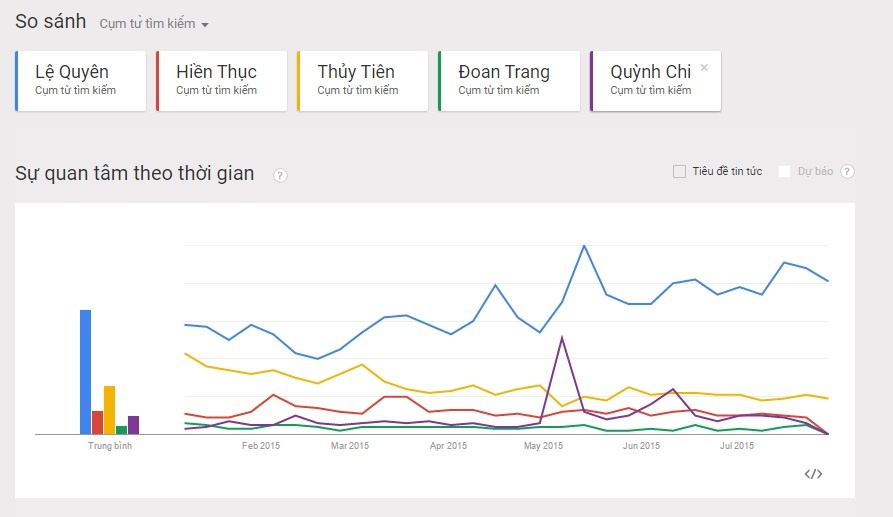This screenshot has width=893, height=517.
Task: Enable the Tiêu đề tin tức checkbox
Action: (x=680, y=172)
